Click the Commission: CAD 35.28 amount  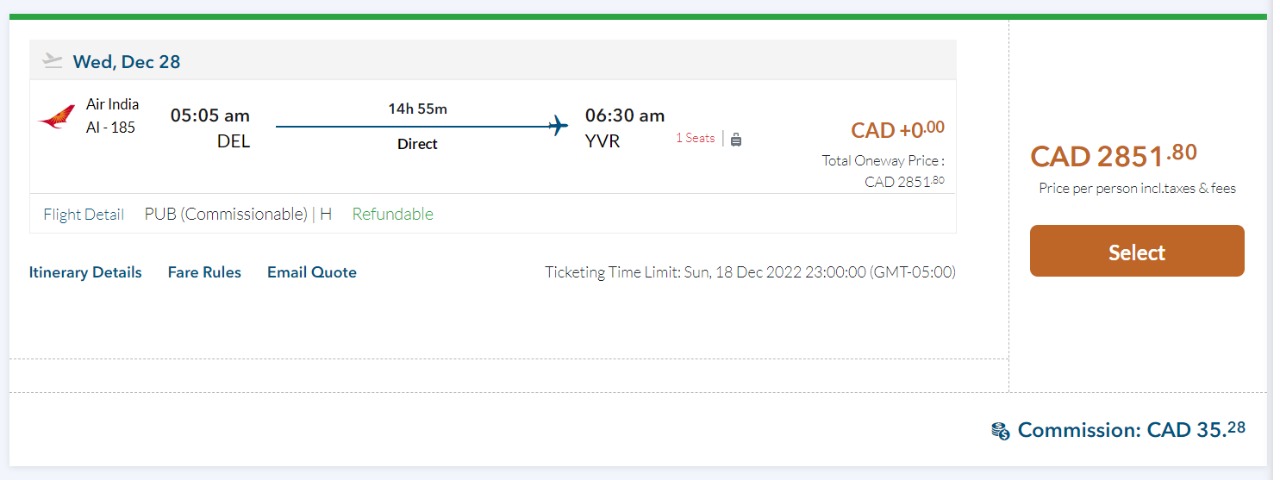tap(1131, 430)
